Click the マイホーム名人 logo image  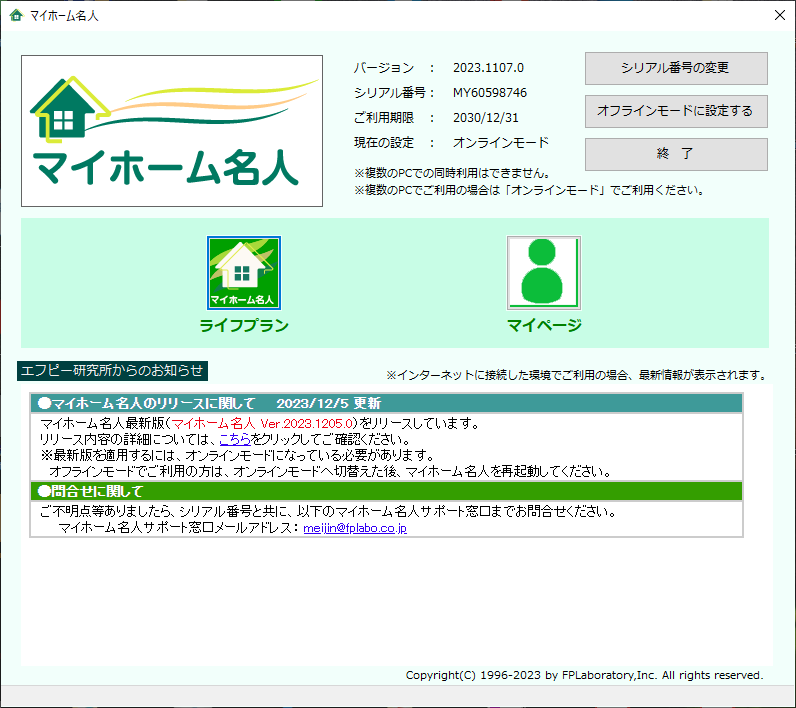click(x=172, y=131)
